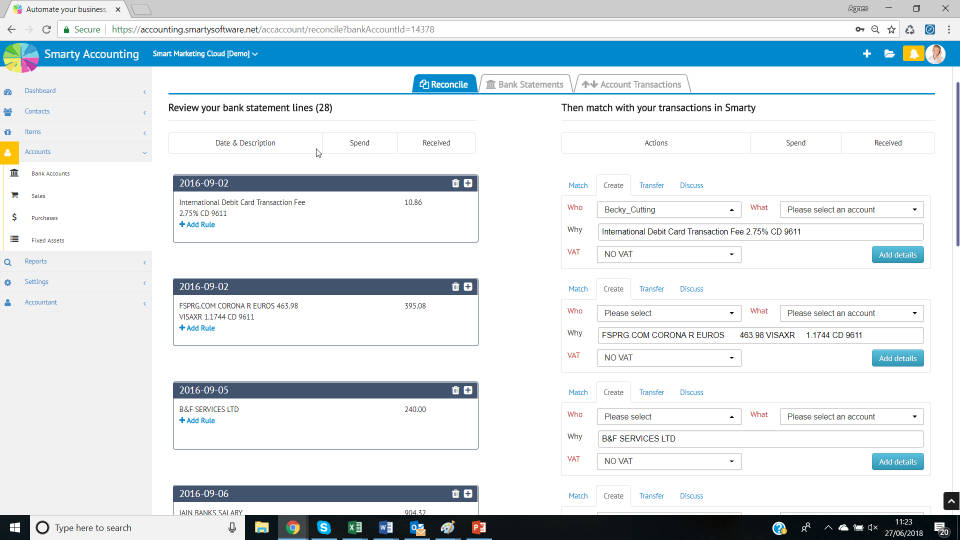Click Add Rule under FSPRG.COM CORONA line
The width and height of the screenshot is (960, 540).
tap(197, 328)
